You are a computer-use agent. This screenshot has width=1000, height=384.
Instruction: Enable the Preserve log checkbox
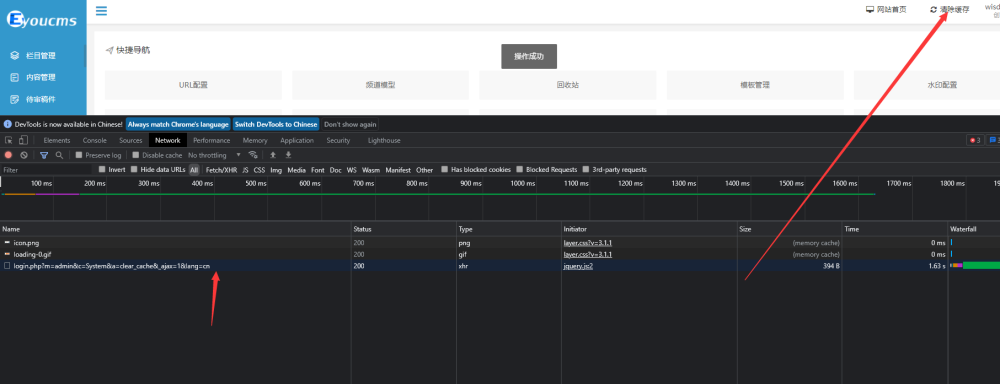click(78, 155)
